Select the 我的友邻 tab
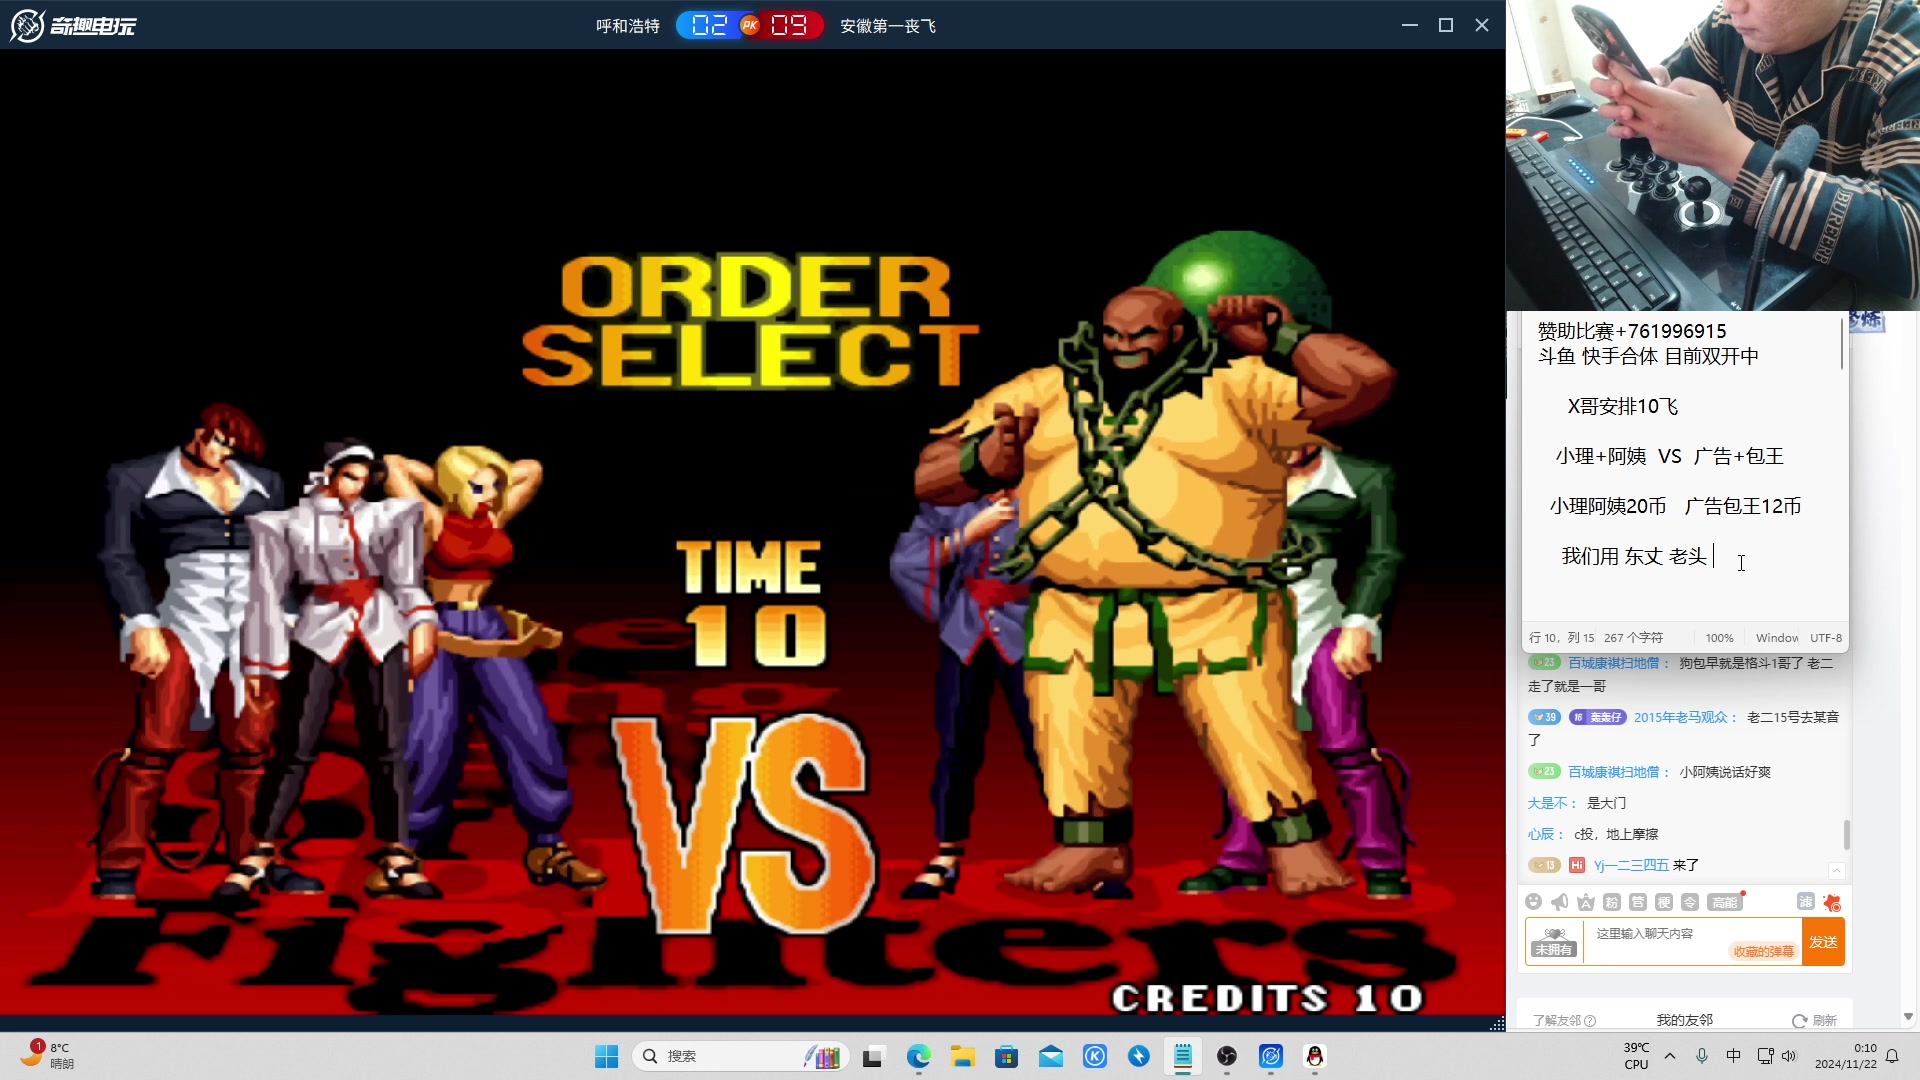 (x=1685, y=1020)
